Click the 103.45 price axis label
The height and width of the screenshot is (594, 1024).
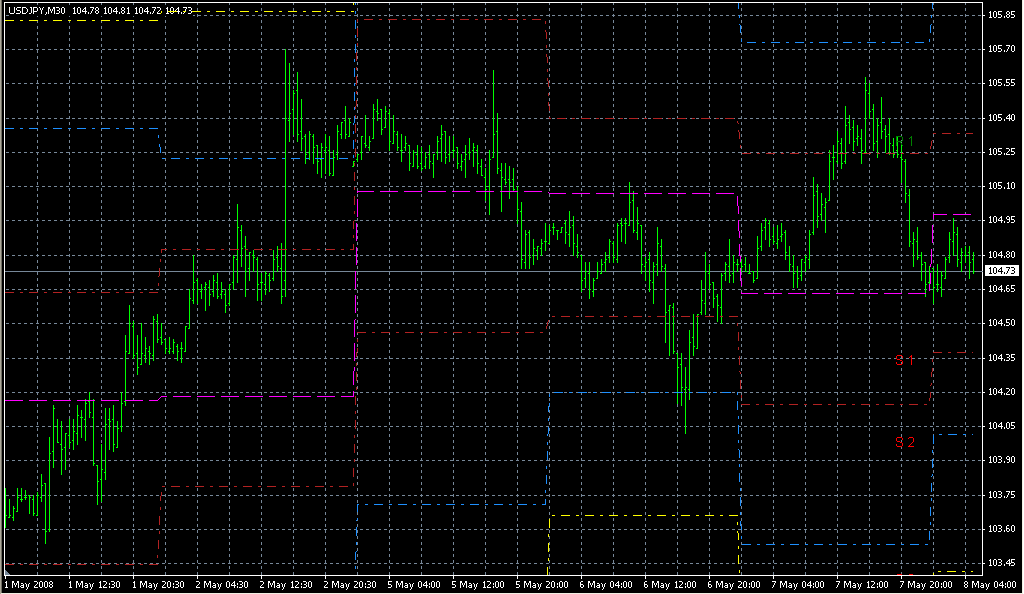pos(1001,562)
